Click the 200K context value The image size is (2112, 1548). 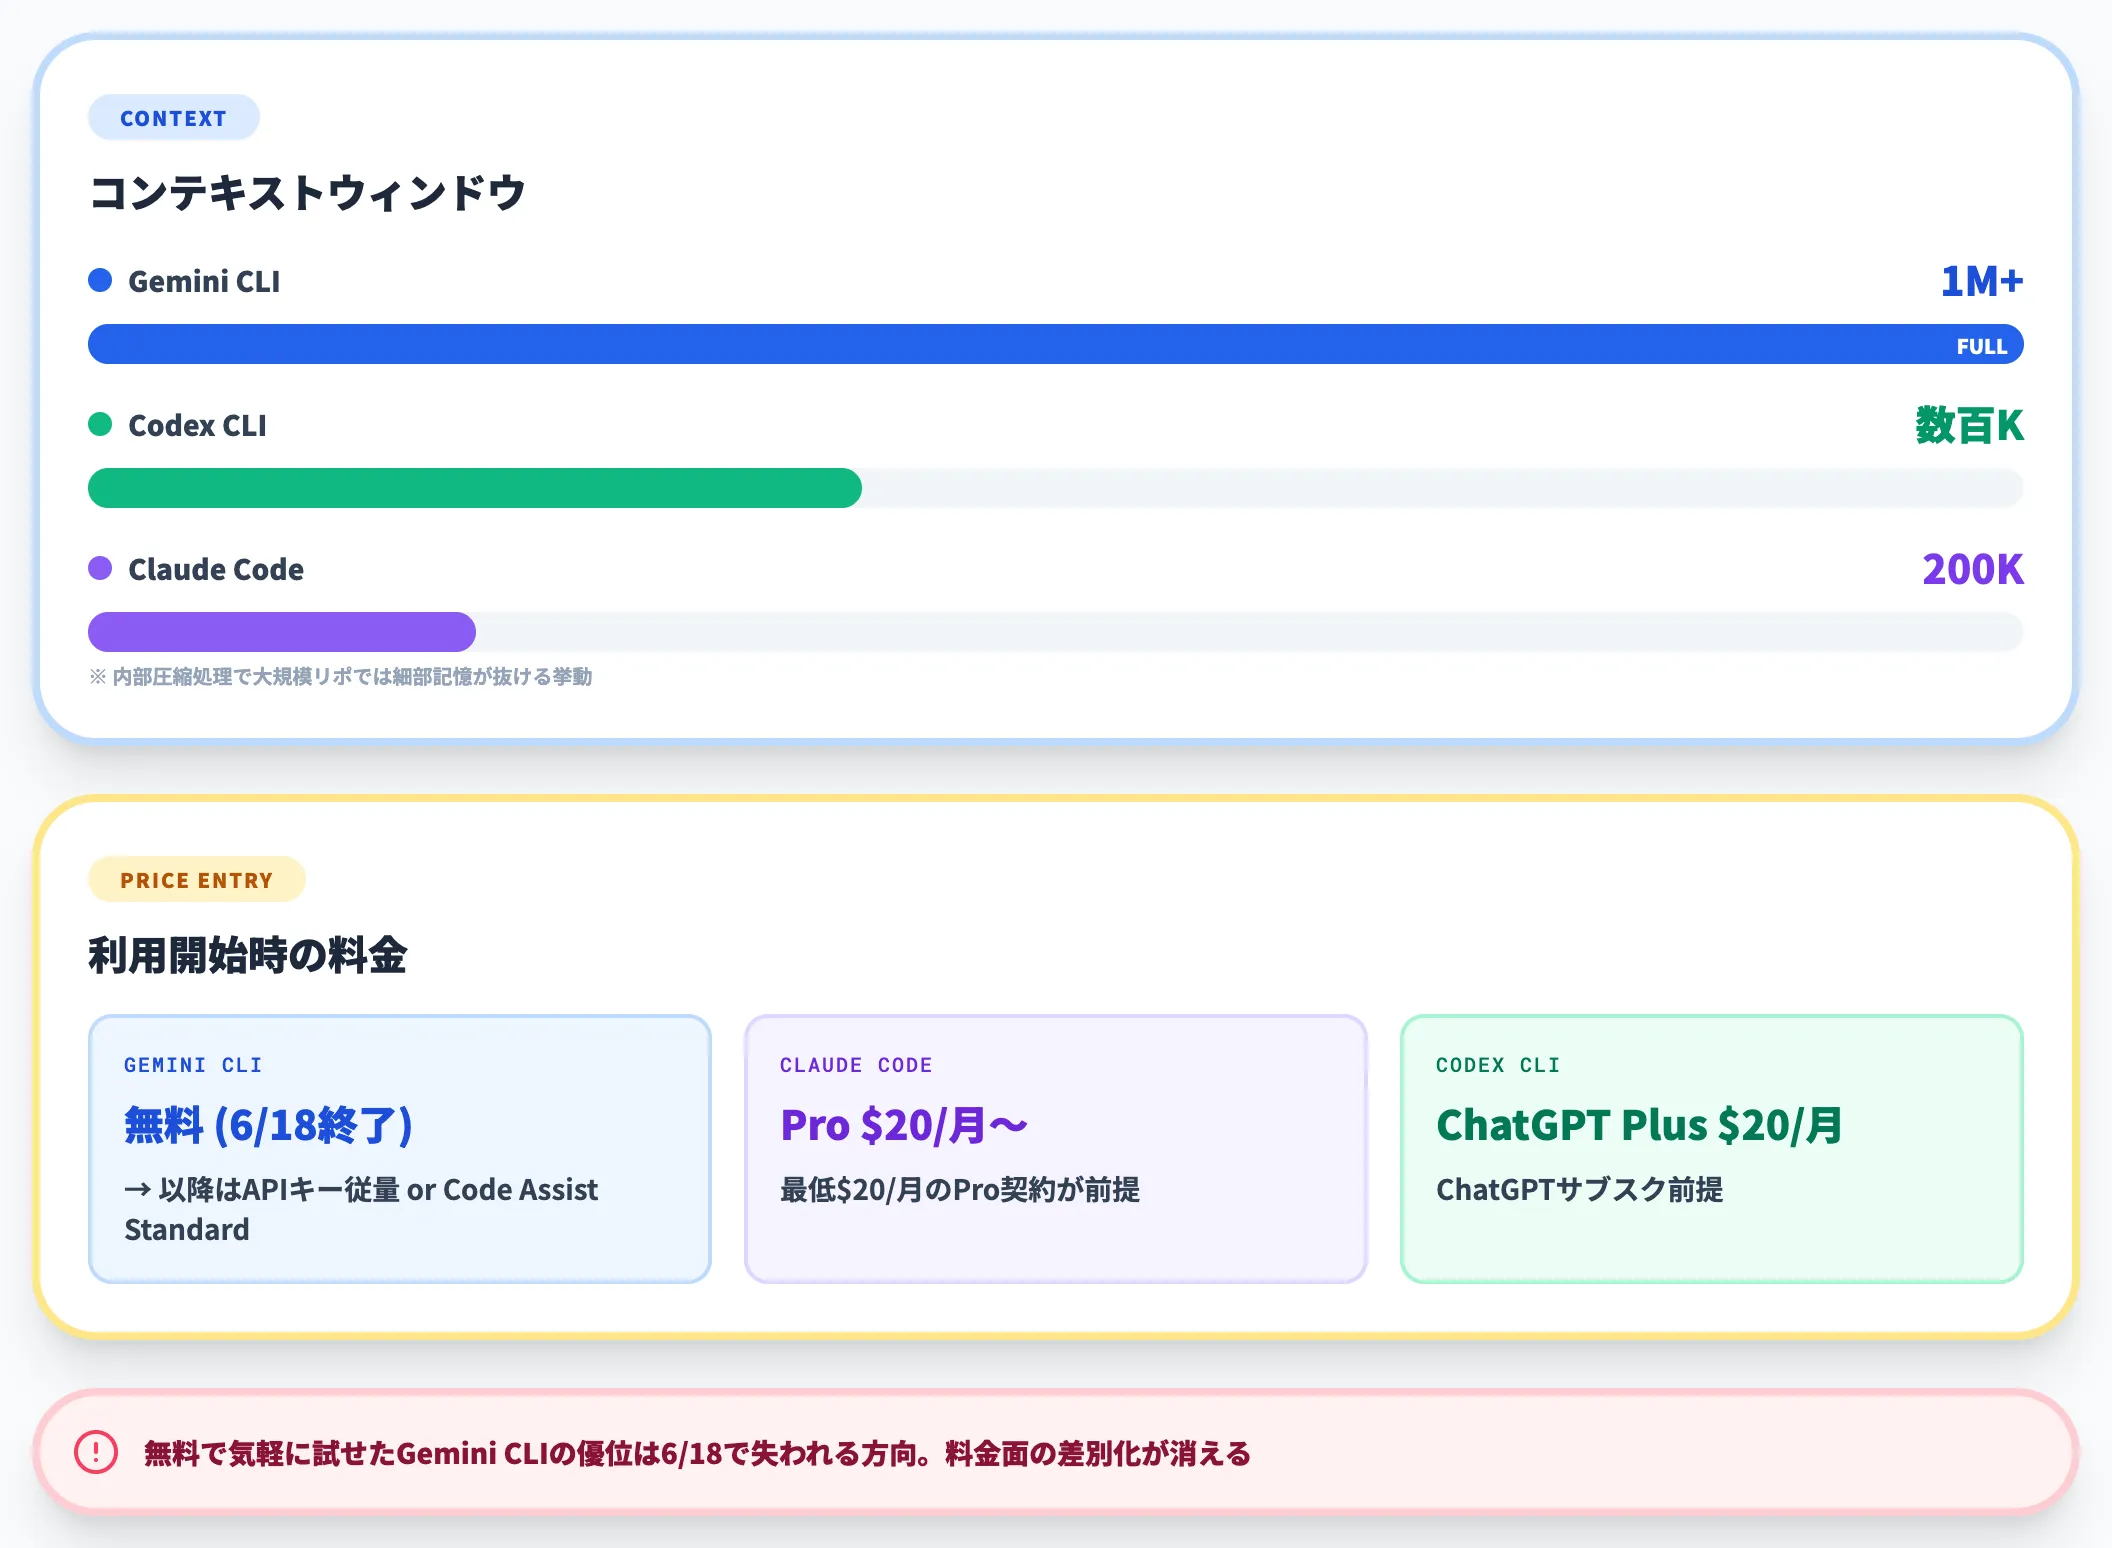click(1973, 569)
